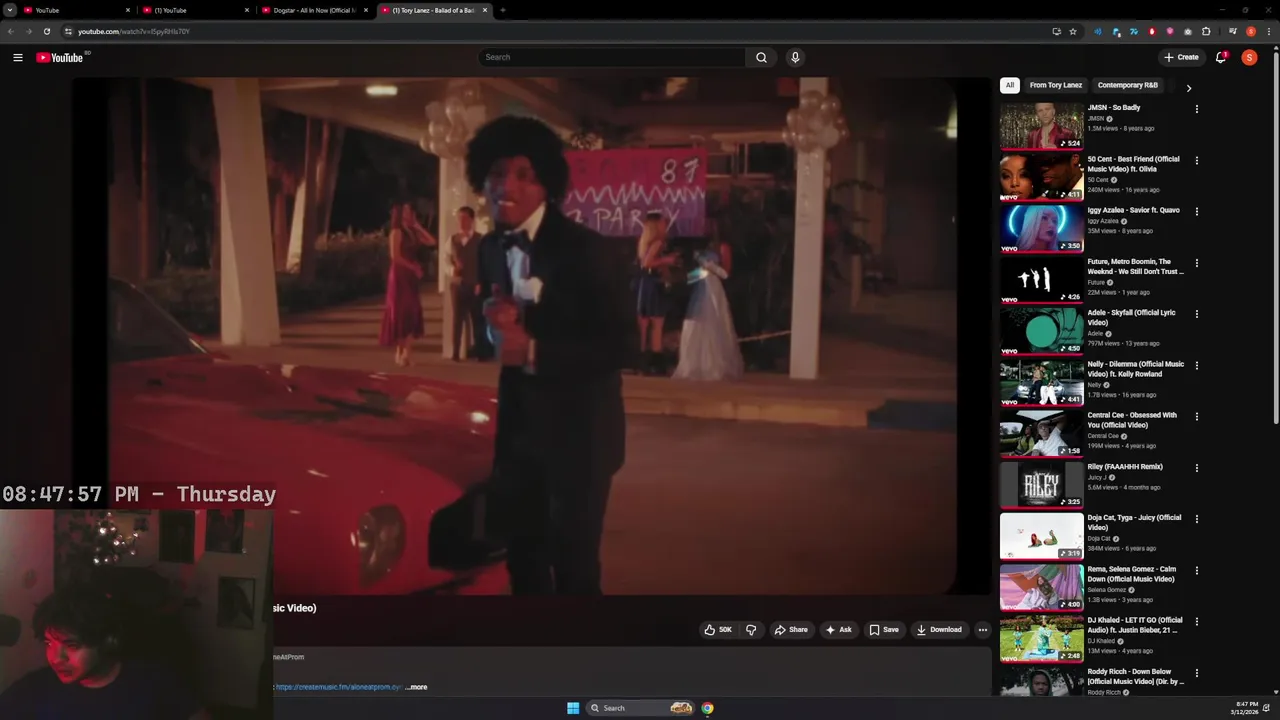This screenshot has height=720, width=1280.
Task: Dislike the video with thumbs down
Action: [x=751, y=630]
